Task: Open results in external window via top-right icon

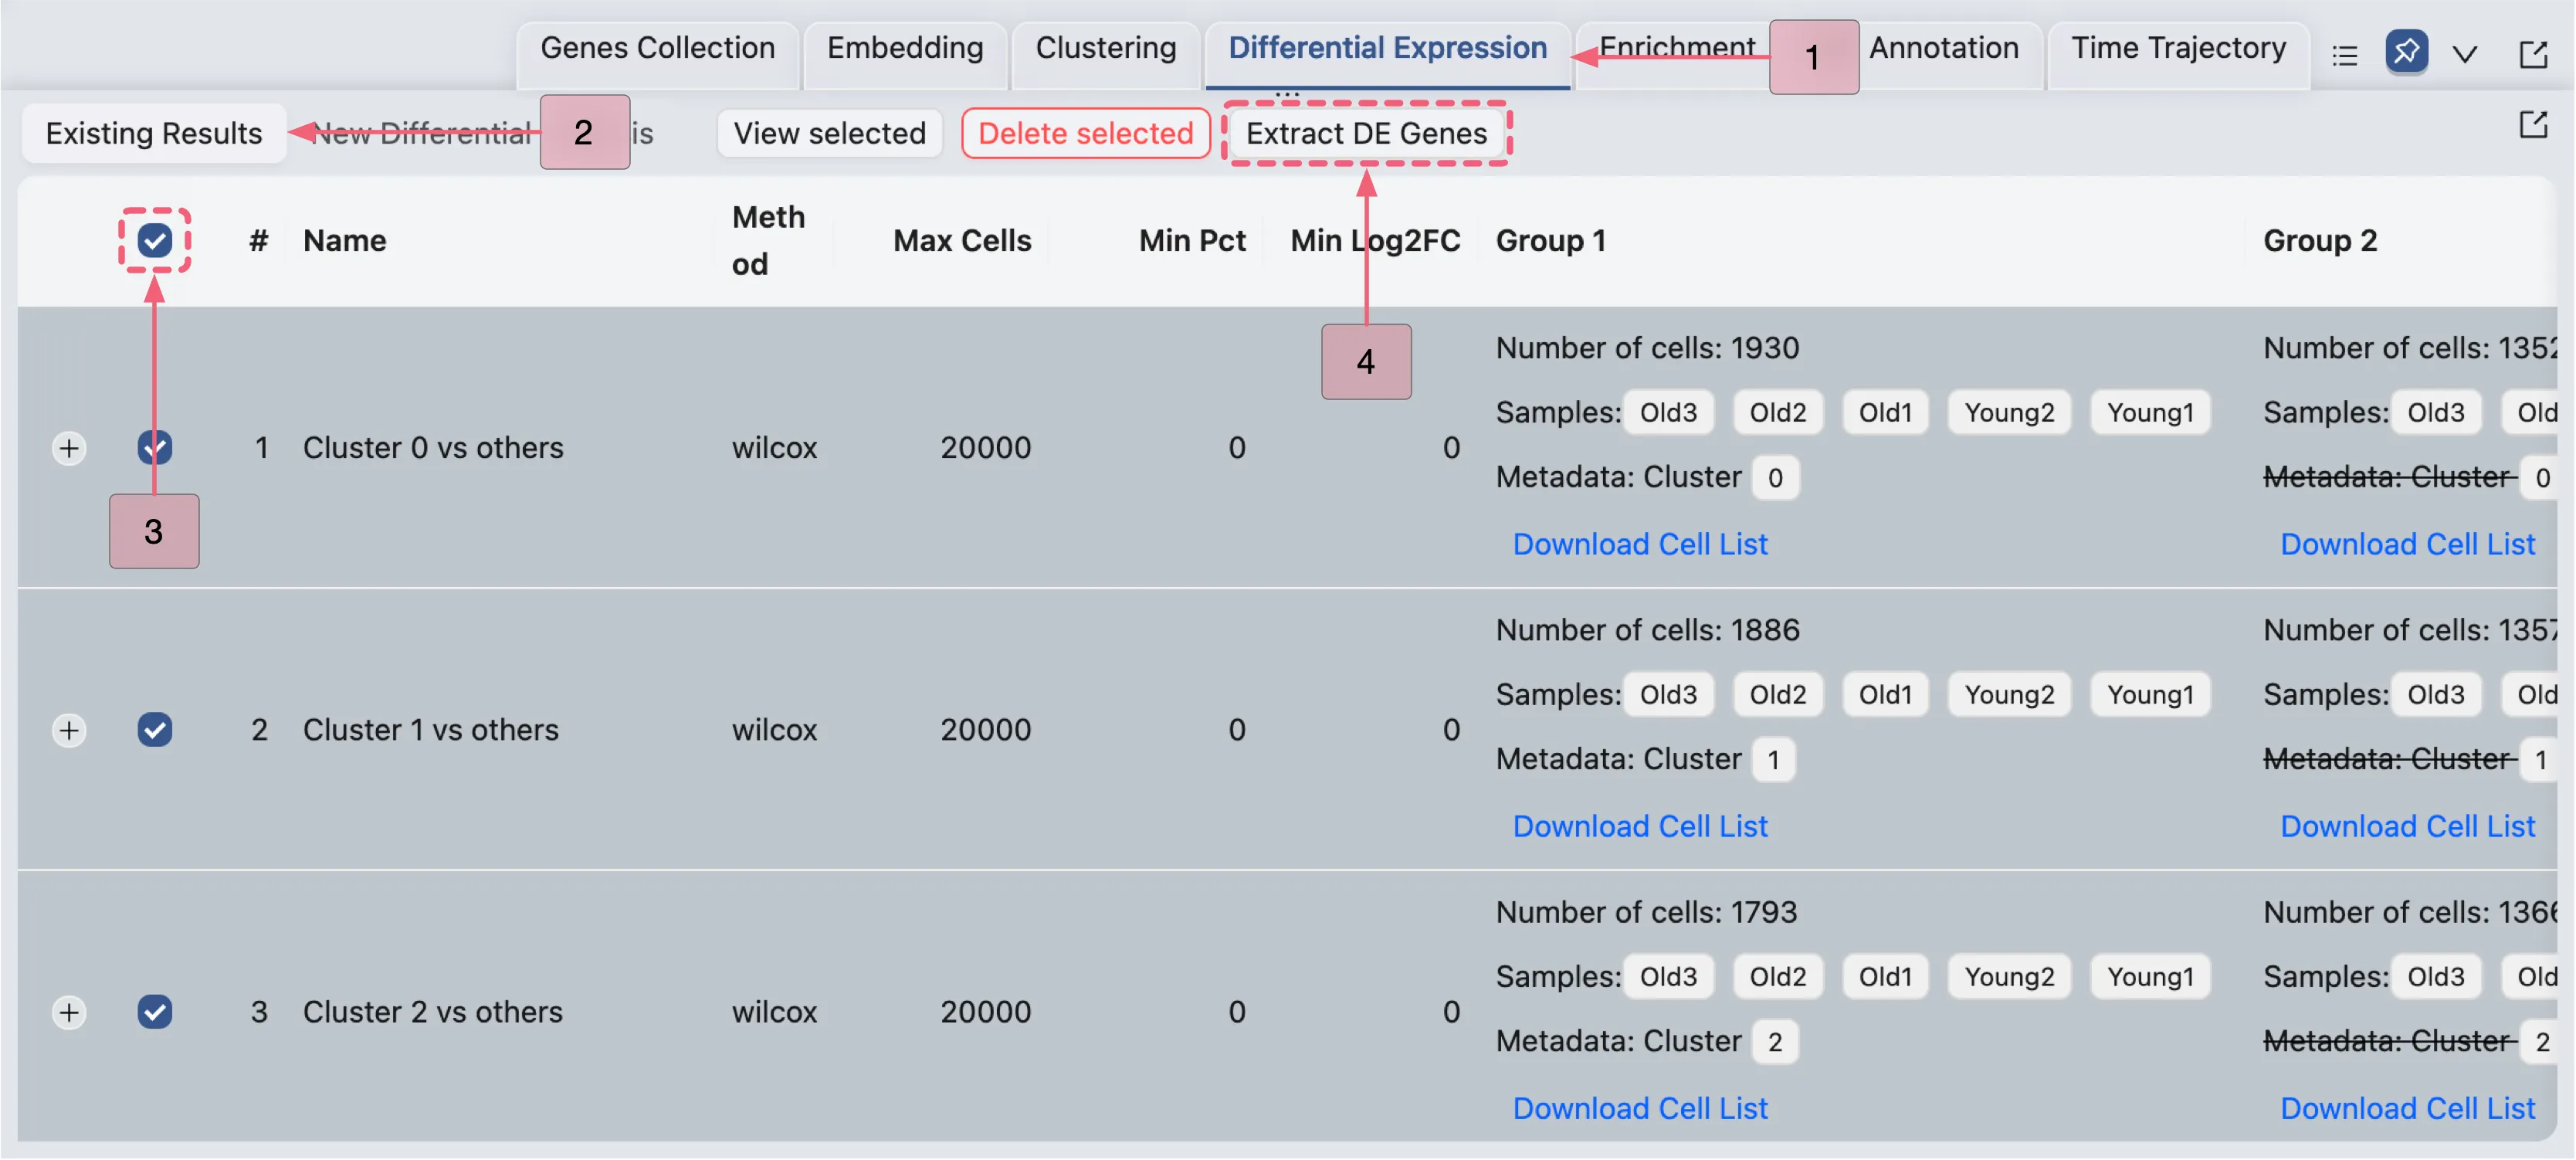Action: [x=2534, y=53]
